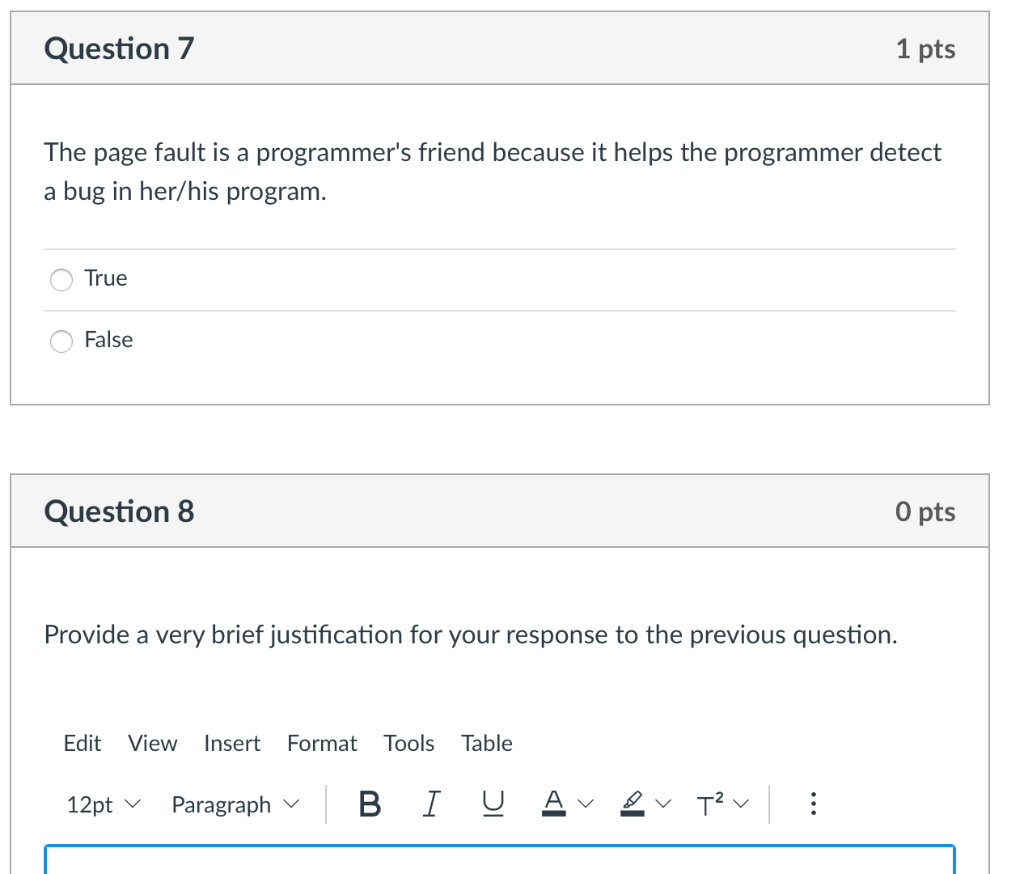Screen dimensions: 1024x874
Task: Expand the highlight color dropdown arrow
Action: [666, 805]
